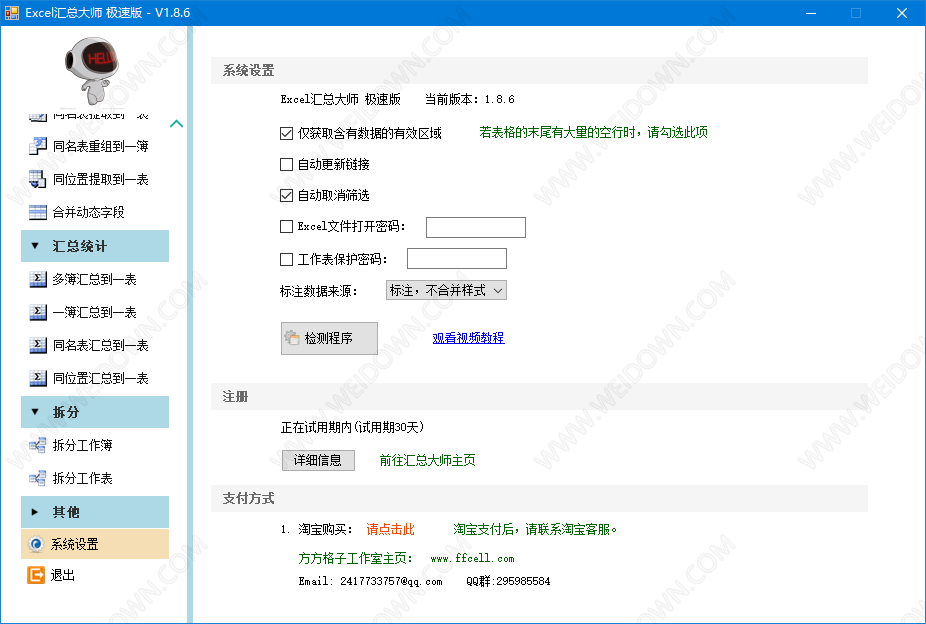The image size is (926, 624).
Task: Collapse the 拆分 section
Action: pos(94,412)
